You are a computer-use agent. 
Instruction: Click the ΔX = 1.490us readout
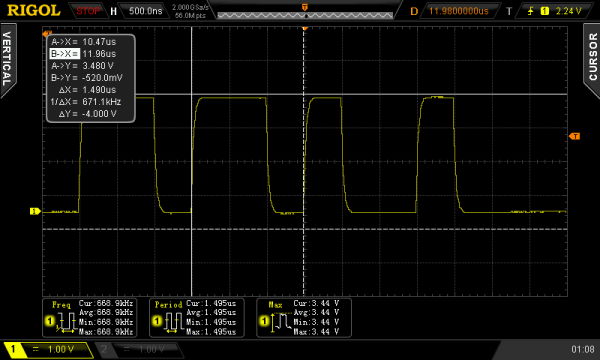(x=87, y=90)
